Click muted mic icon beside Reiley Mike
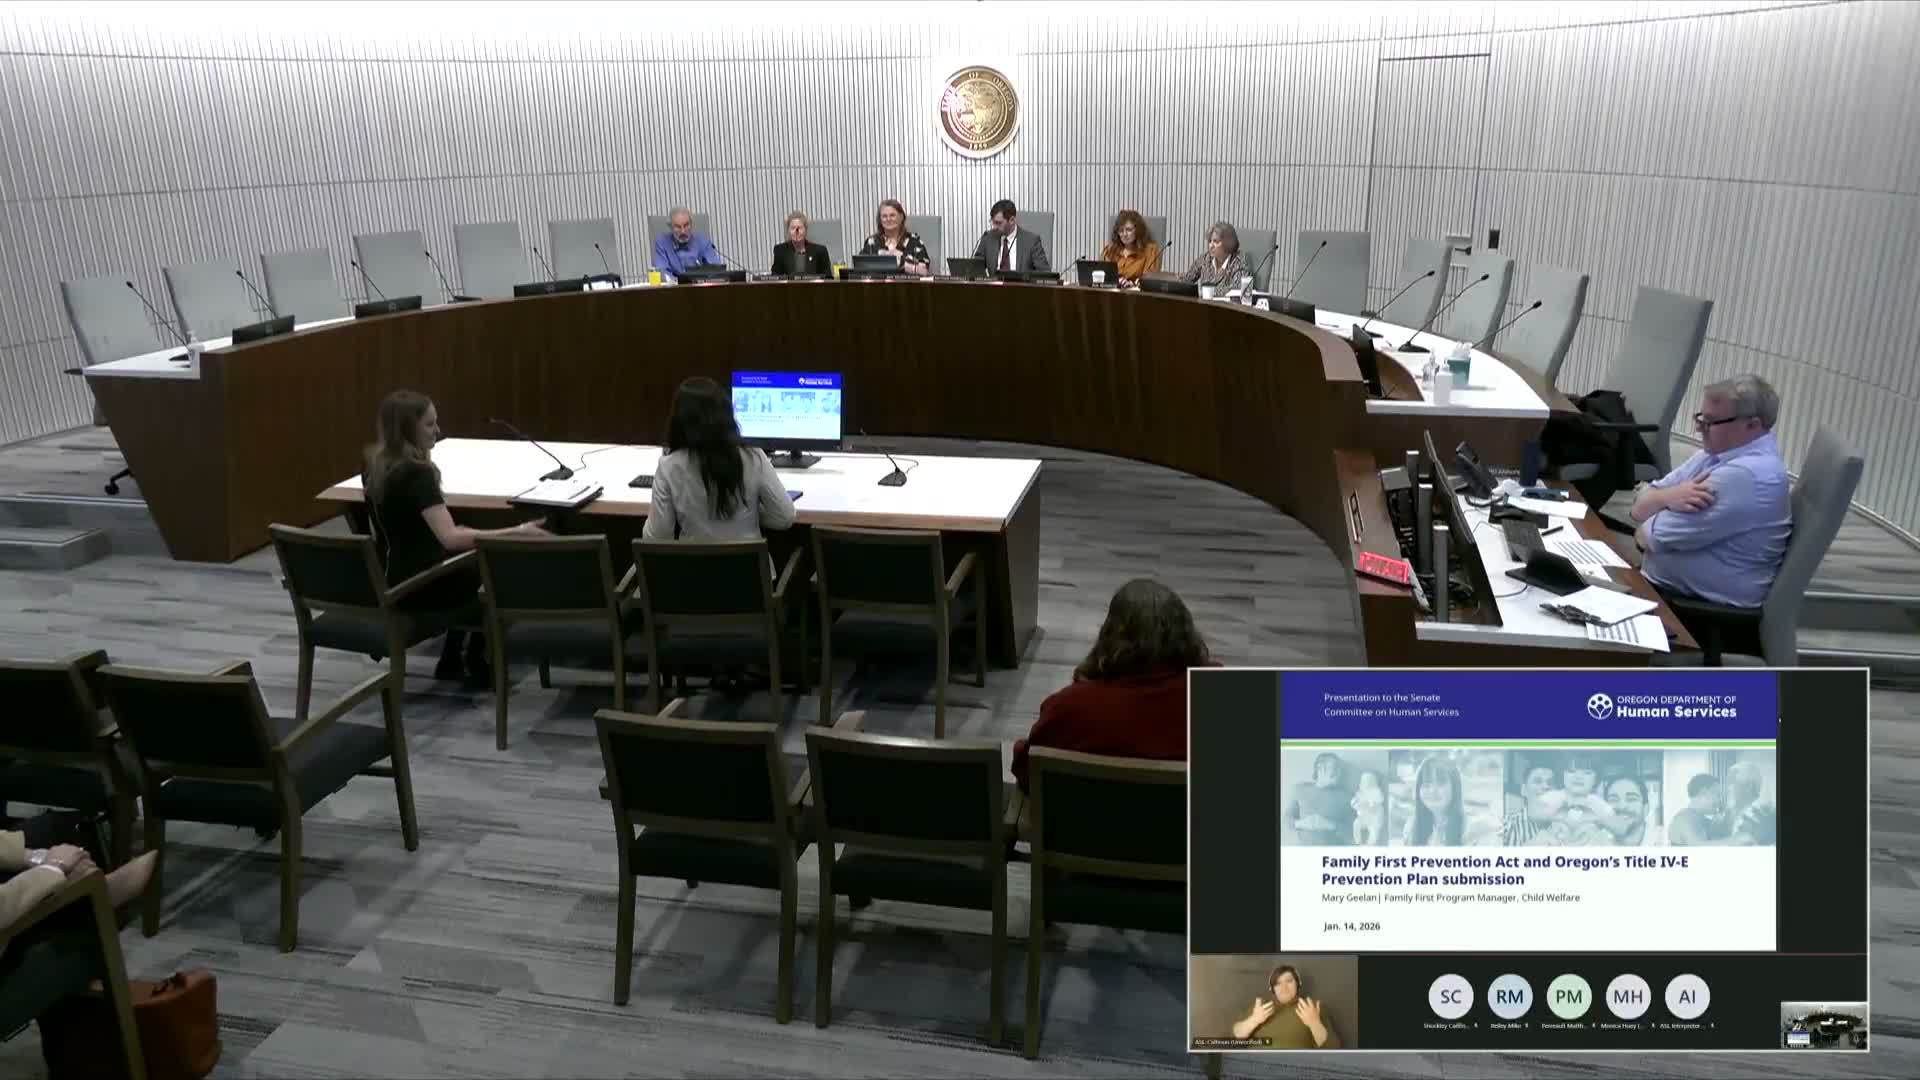 coord(1527,1025)
